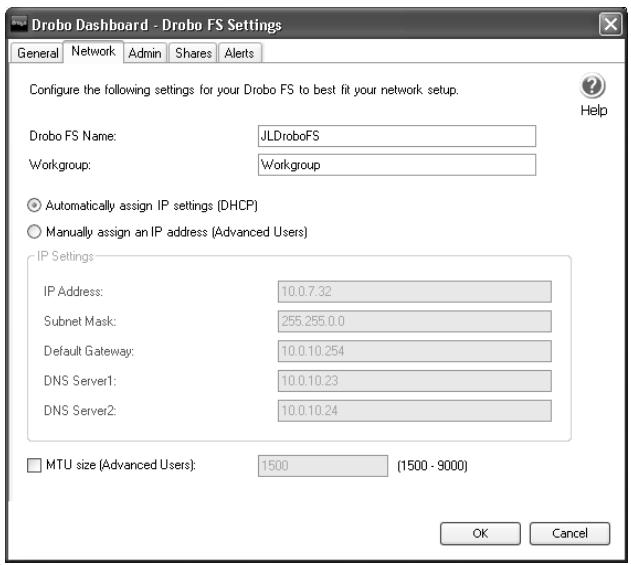Confirm settings with the OK button
The width and height of the screenshot is (631, 565).
[x=480, y=534]
